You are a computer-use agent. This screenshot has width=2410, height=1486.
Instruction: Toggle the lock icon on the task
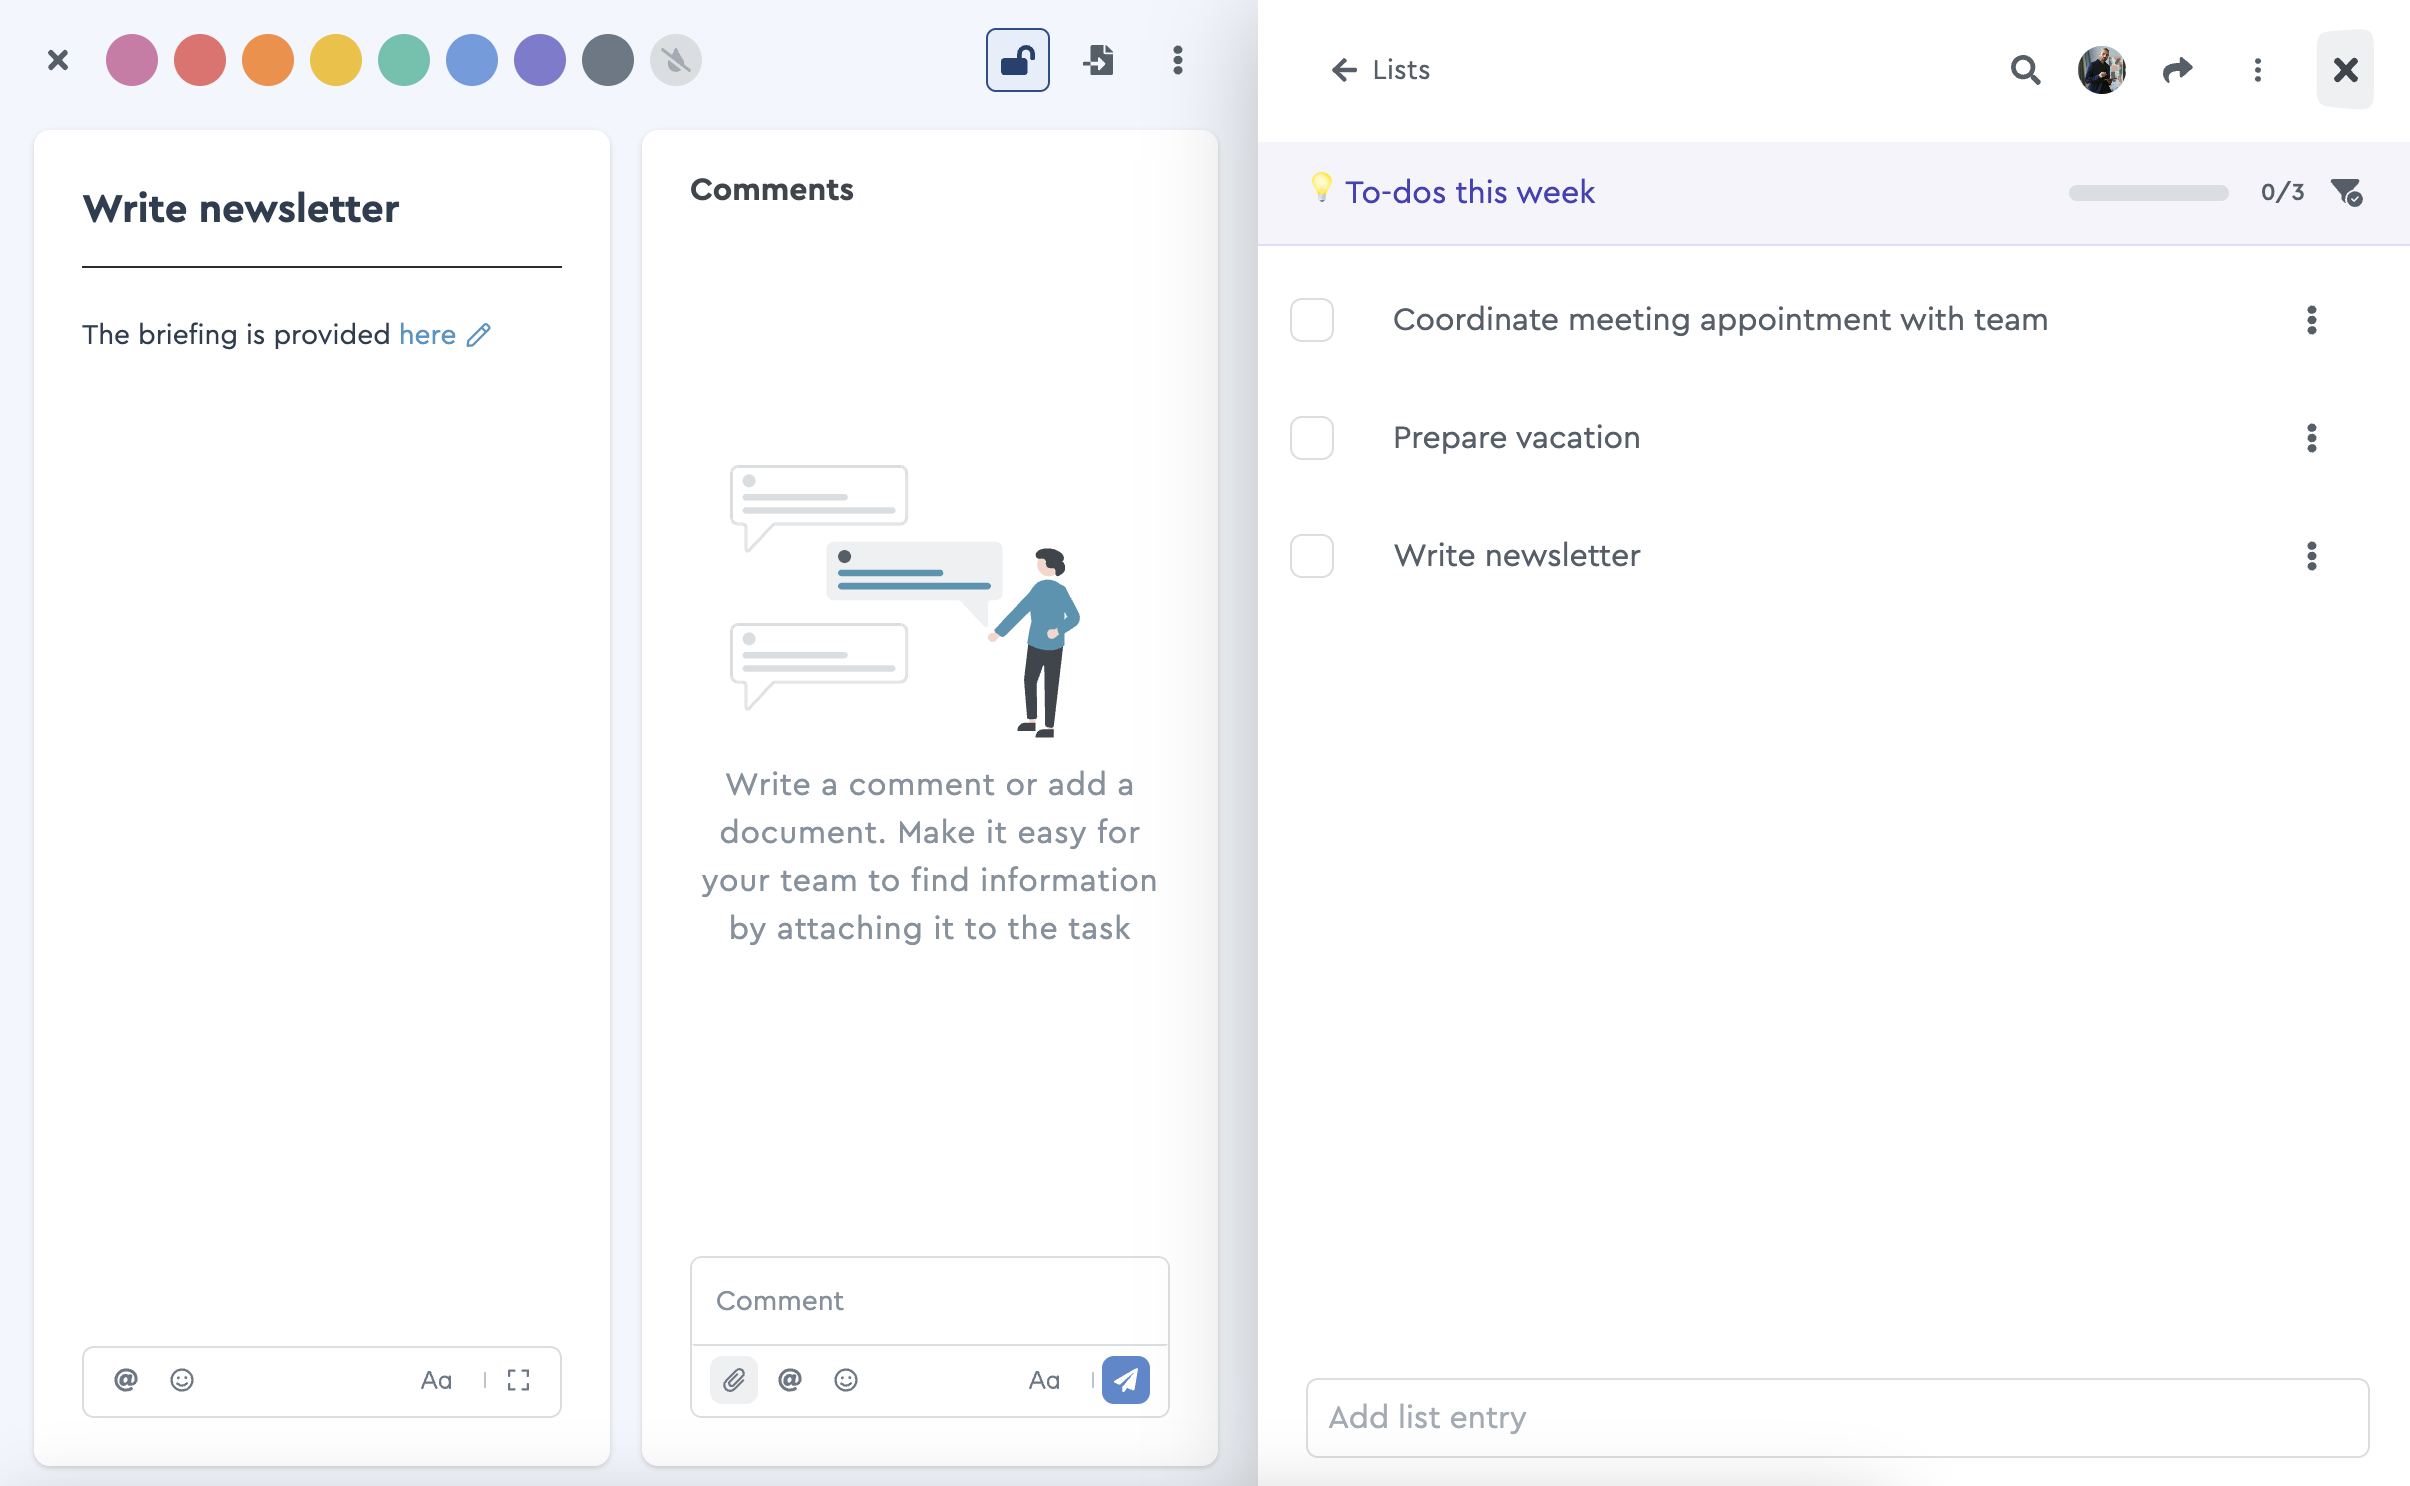tap(1018, 61)
